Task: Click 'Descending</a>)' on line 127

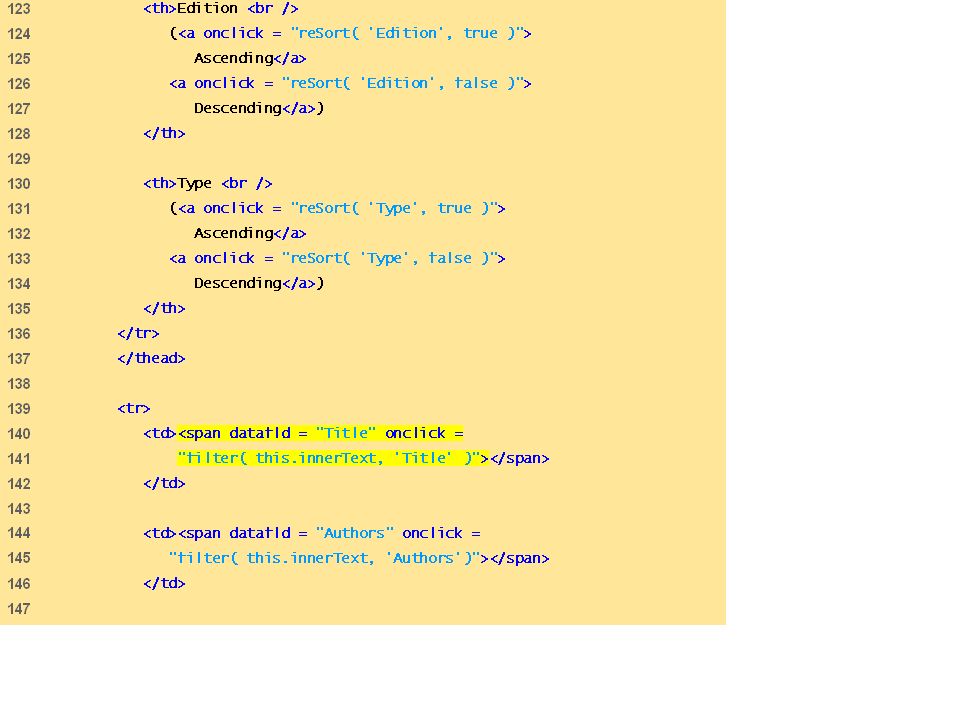Action: pyautogui.click(x=259, y=108)
